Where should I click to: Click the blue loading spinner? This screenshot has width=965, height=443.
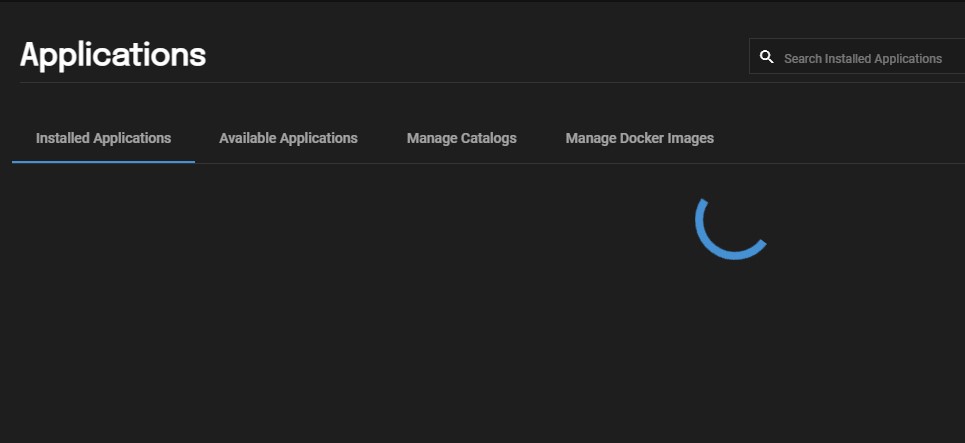[731, 228]
